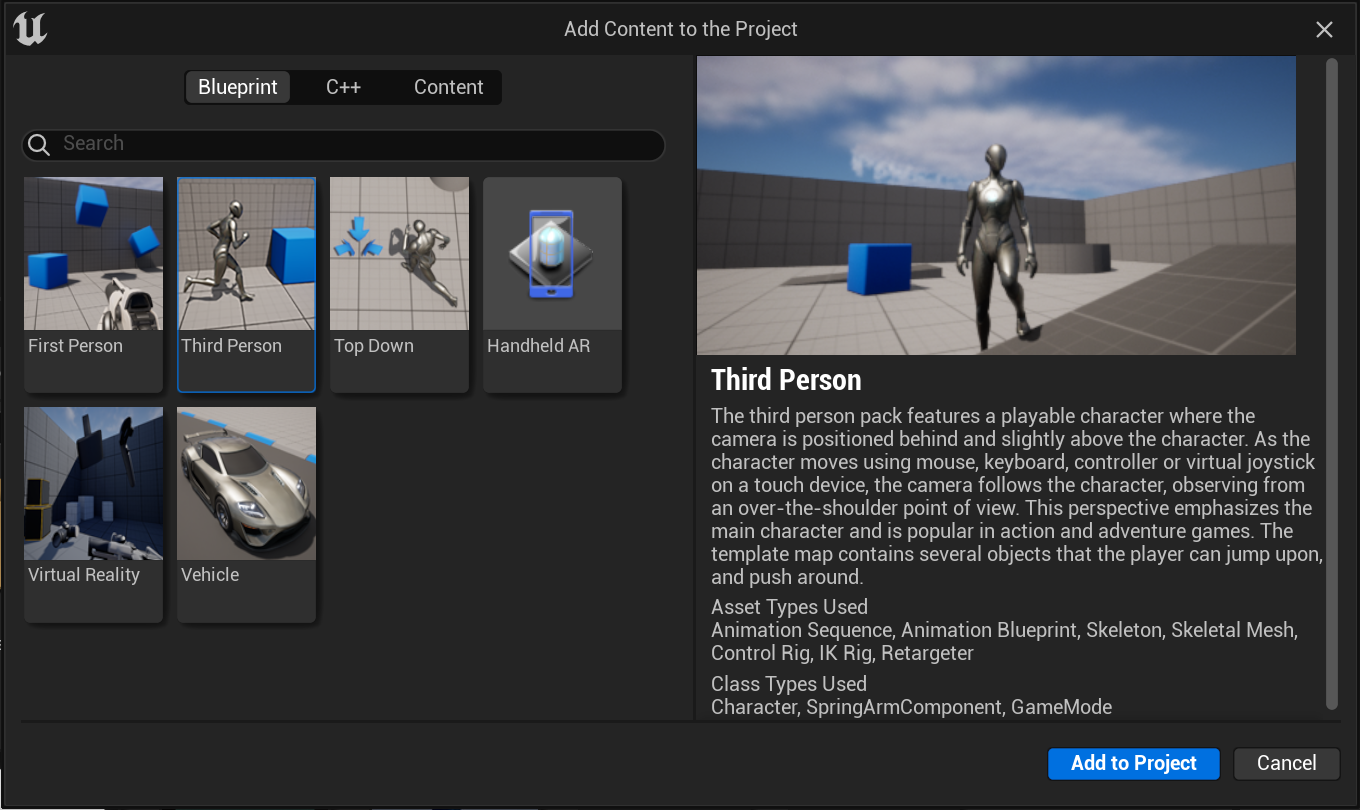
Task: Choose the Vehicle template thumbnail
Action: point(247,483)
